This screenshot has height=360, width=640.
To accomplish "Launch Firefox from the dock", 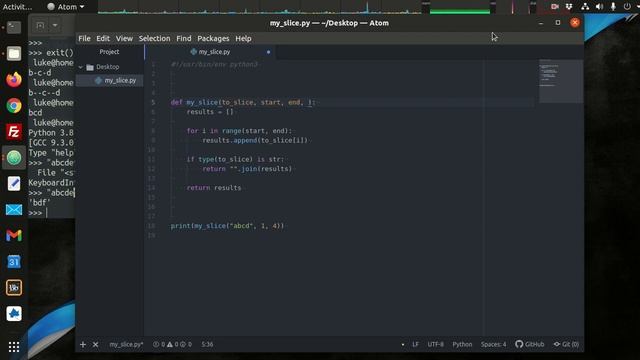I will pos(14,80).
